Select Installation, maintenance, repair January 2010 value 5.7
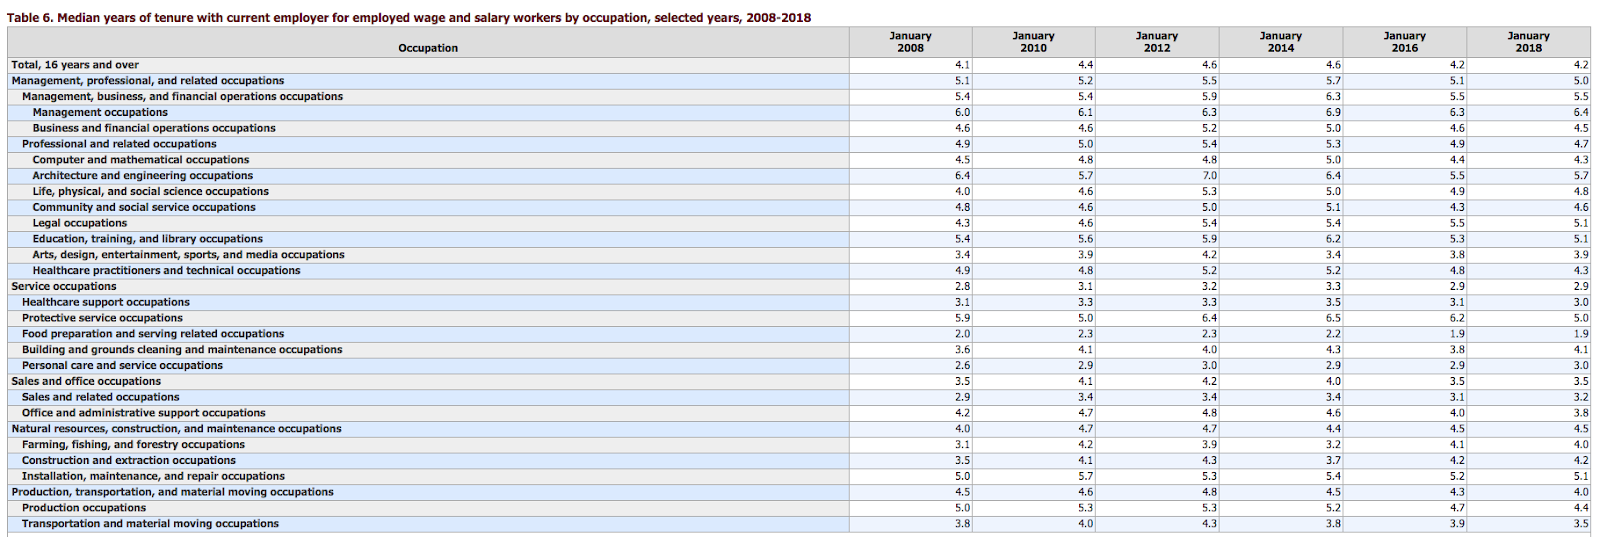The width and height of the screenshot is (1600, 537). (1085, 476)
